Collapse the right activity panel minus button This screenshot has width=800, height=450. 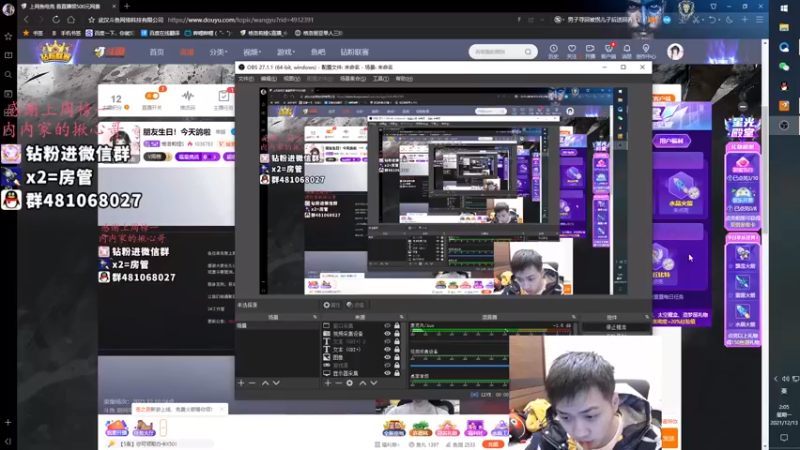coord(743,107)
